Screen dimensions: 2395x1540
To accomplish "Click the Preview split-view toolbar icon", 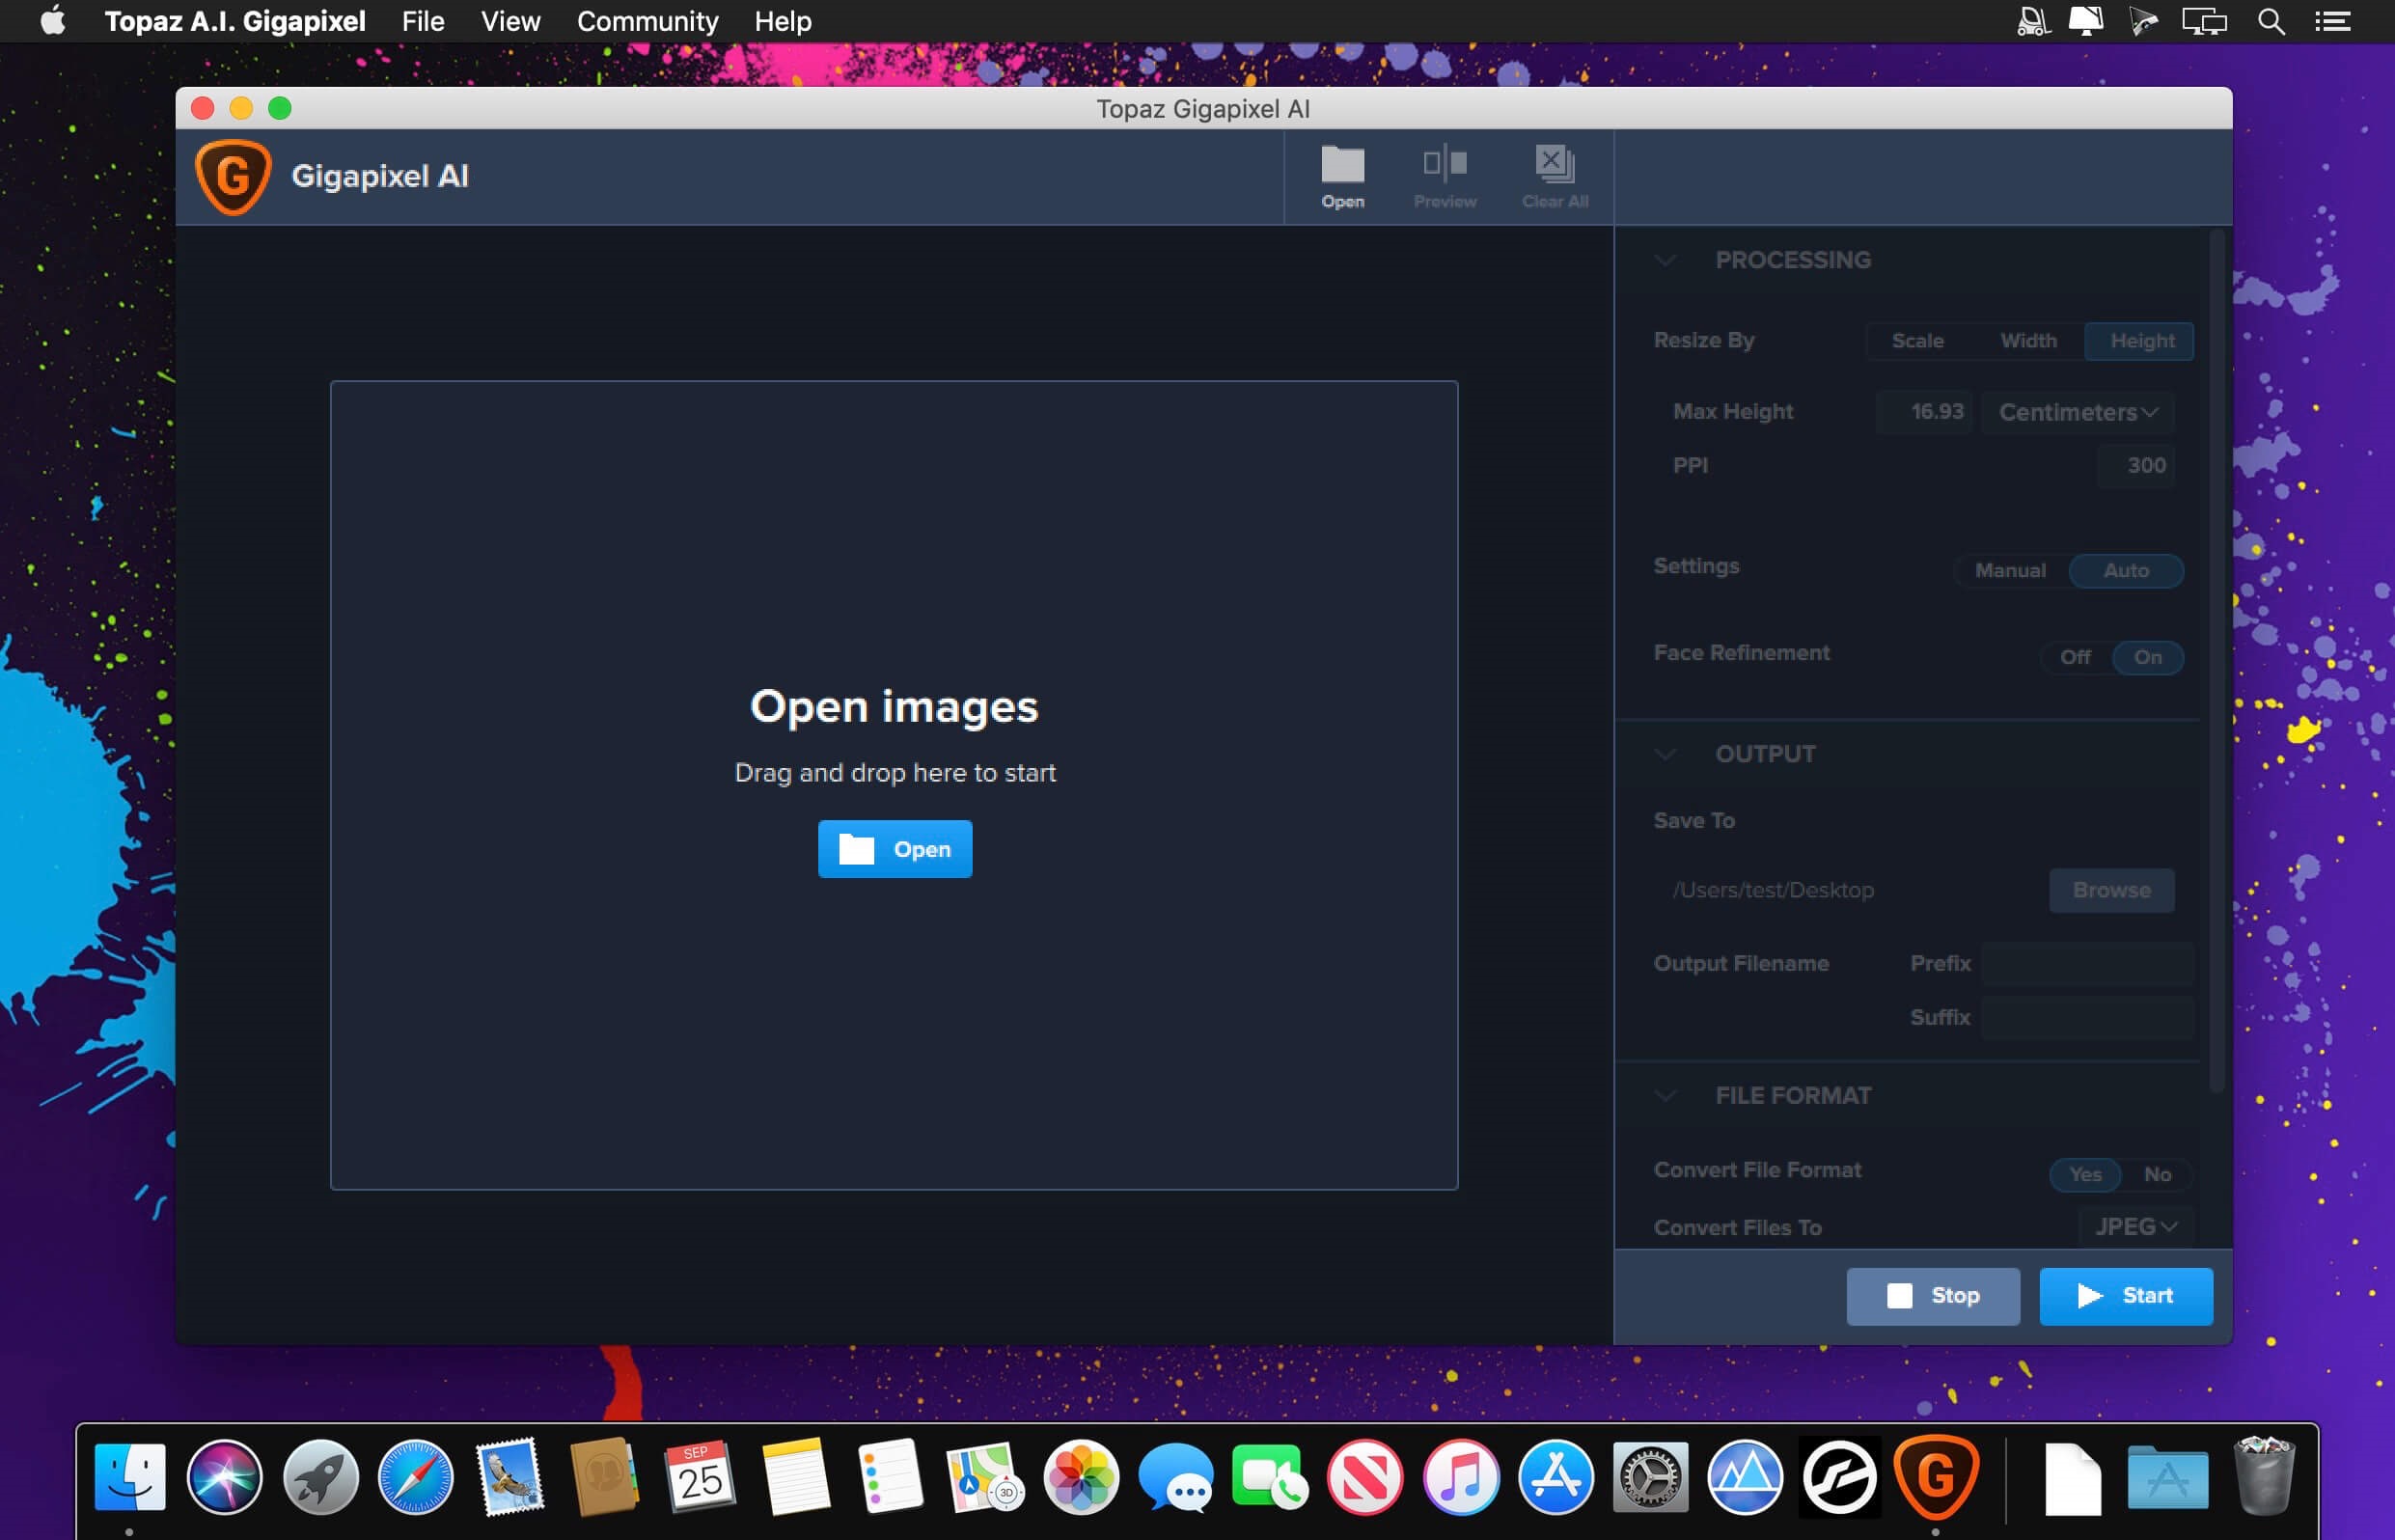I will point(1444,164).
